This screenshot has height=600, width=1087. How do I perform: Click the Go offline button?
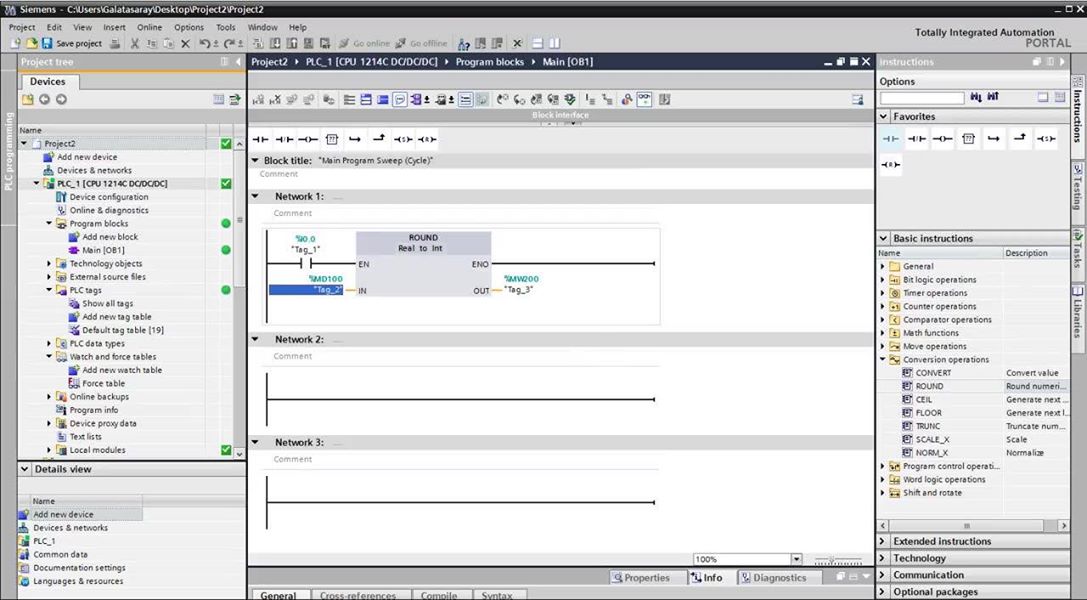(x=421, y=44)
